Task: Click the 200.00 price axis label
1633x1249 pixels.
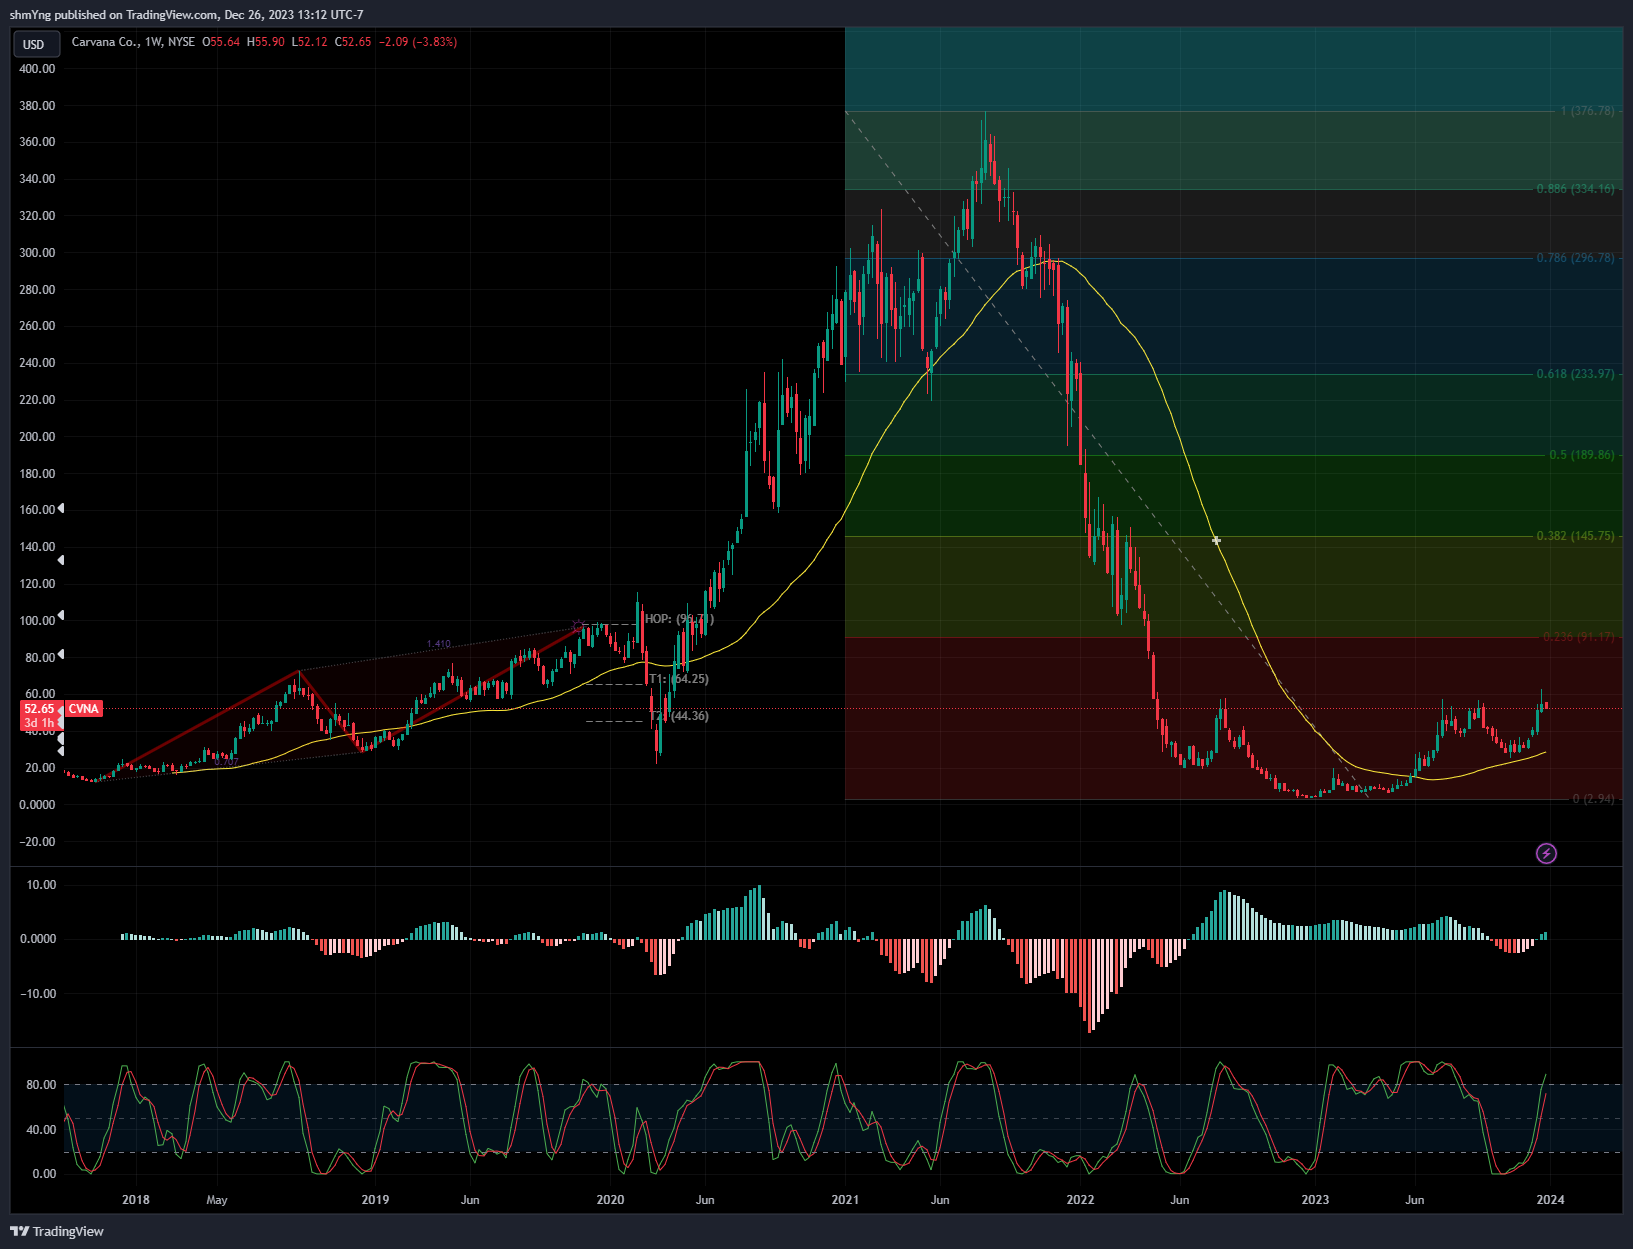Action: point(37,437)
